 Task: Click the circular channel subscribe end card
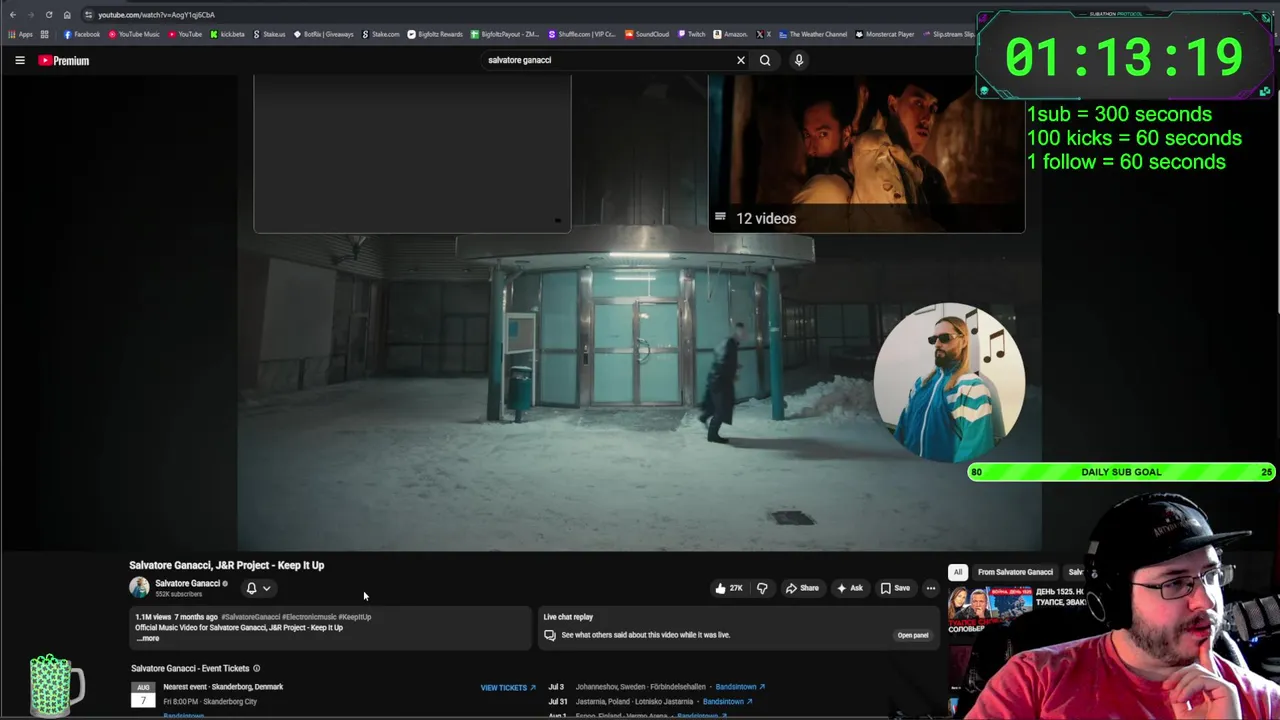949,383
